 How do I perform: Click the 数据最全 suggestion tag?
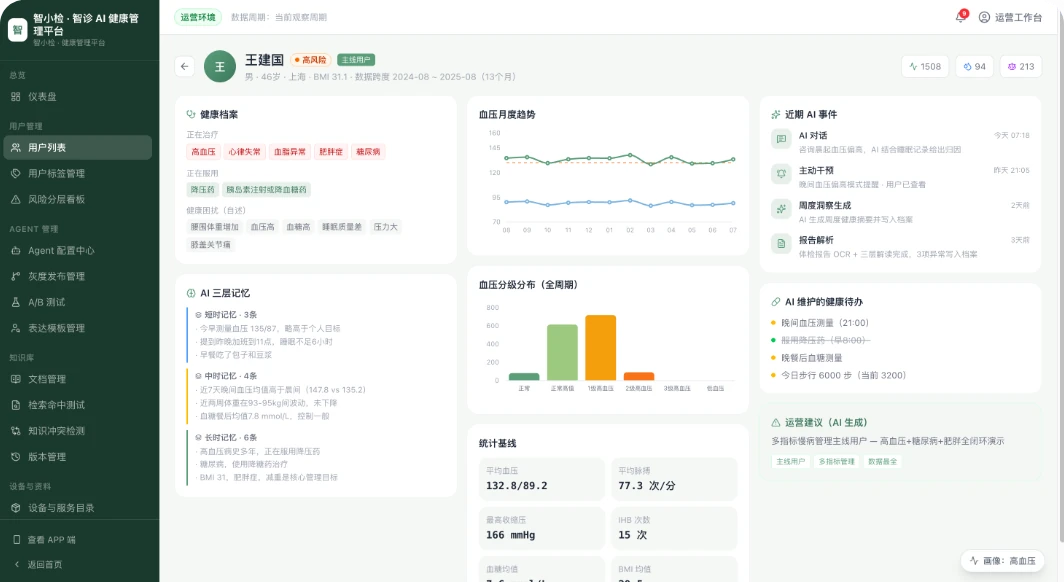point(882,461)
